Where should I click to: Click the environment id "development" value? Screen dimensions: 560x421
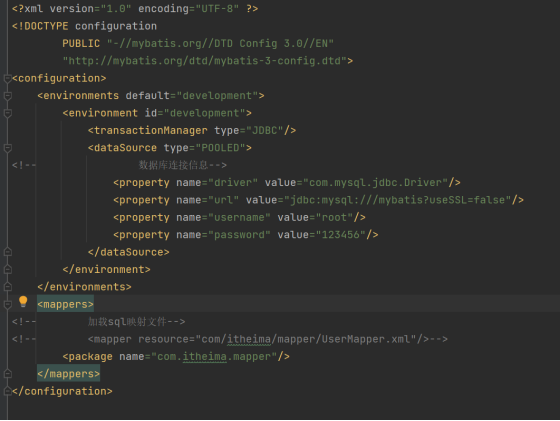pos(205,113)
